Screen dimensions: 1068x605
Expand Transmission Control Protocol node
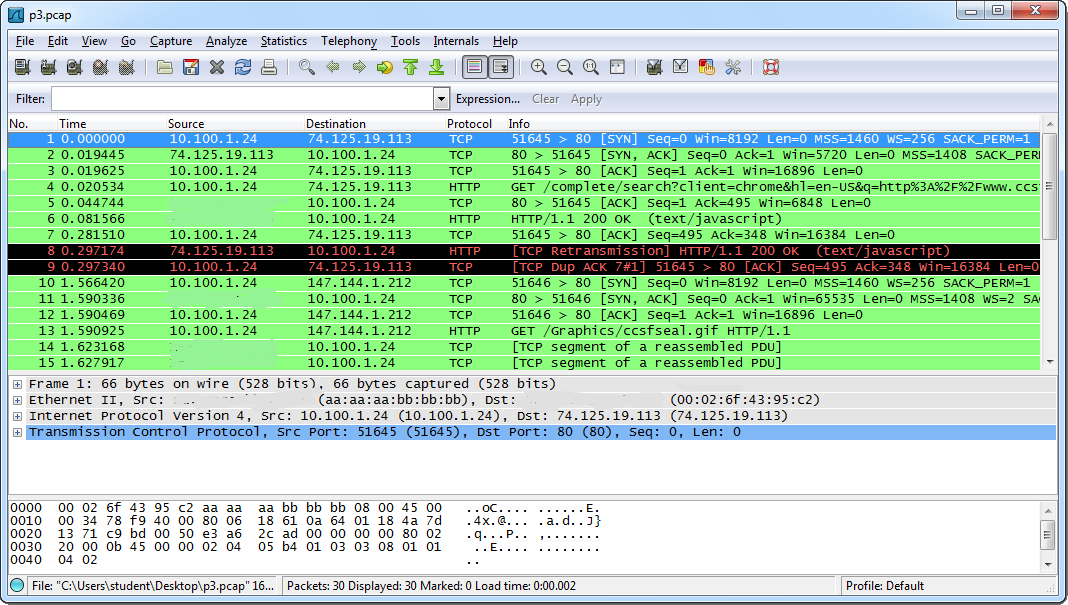18,433
